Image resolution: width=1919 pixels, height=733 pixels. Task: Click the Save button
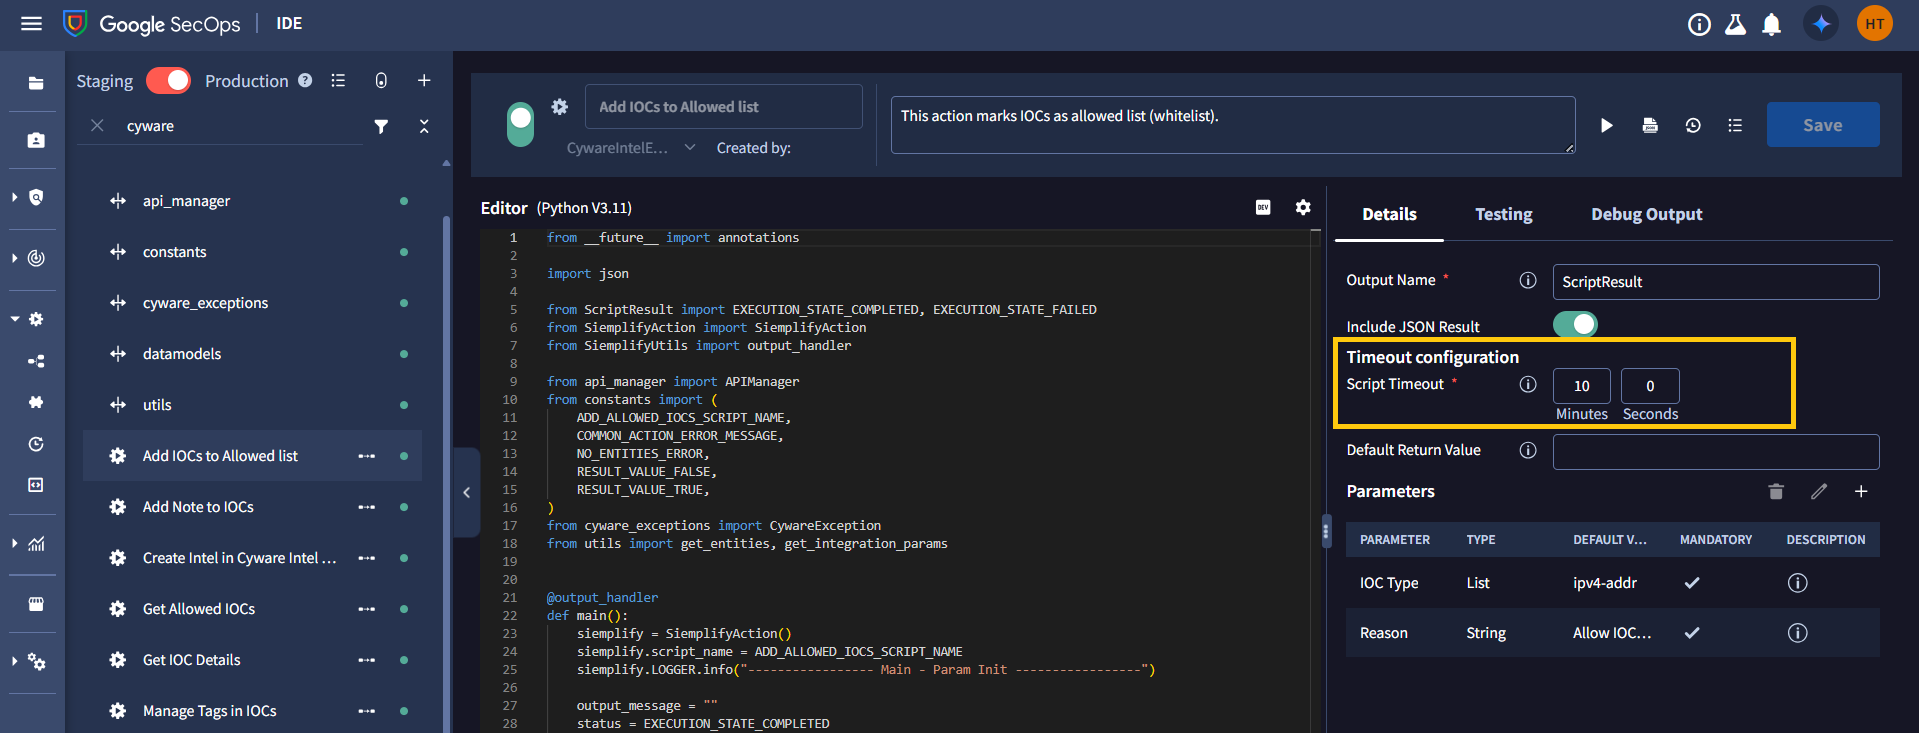pyautogui.click(x=1822, y=125)
